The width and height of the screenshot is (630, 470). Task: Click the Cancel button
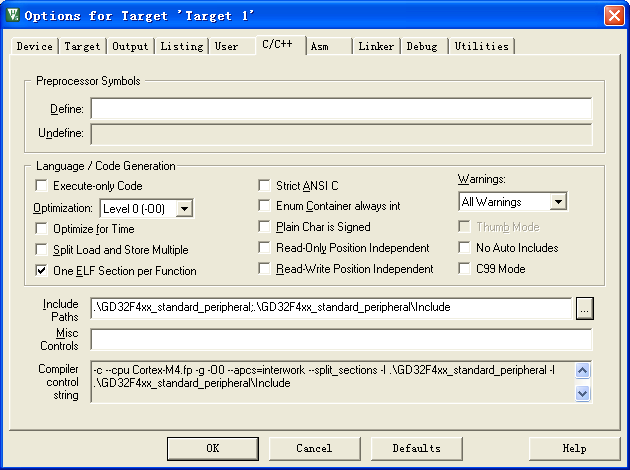(314, 448)
